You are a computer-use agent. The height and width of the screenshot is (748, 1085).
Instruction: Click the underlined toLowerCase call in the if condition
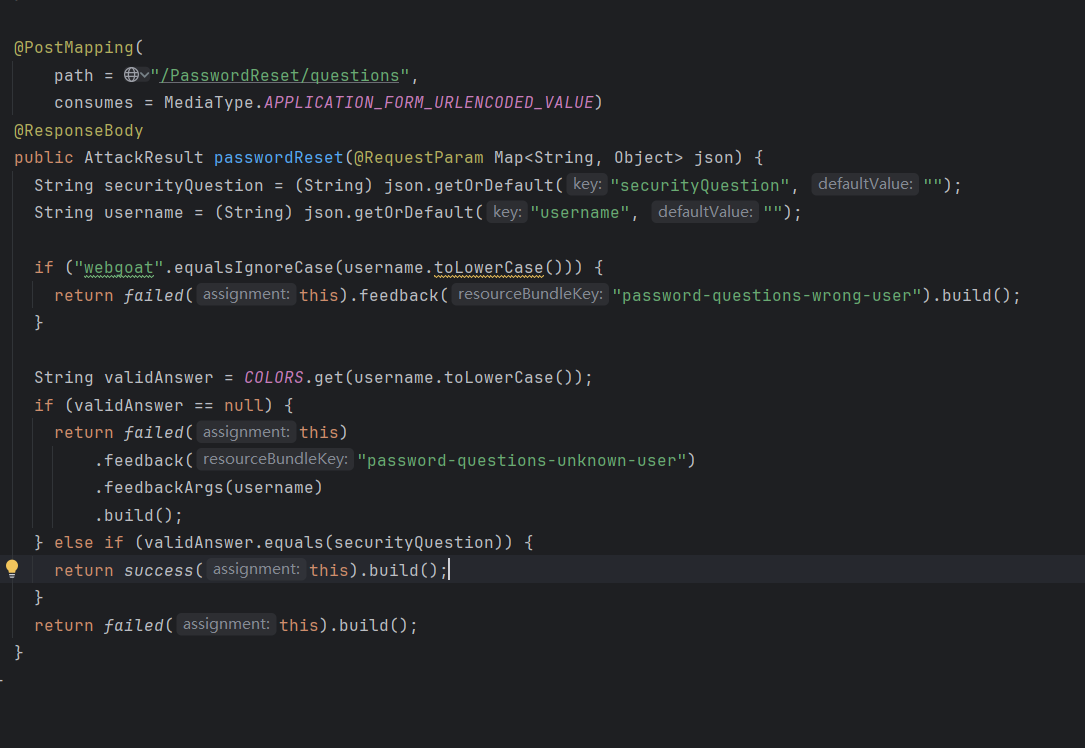pyautogui.click(x=489, y=268)
